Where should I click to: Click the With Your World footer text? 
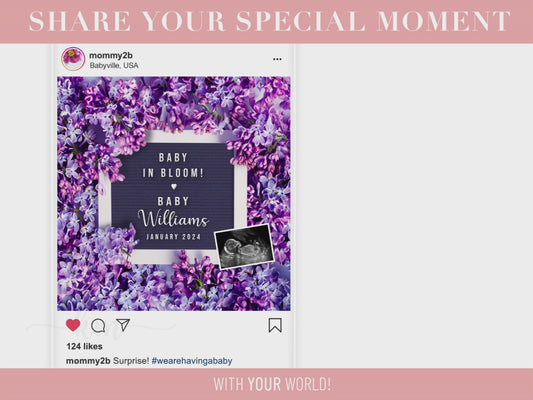point(272,384)
